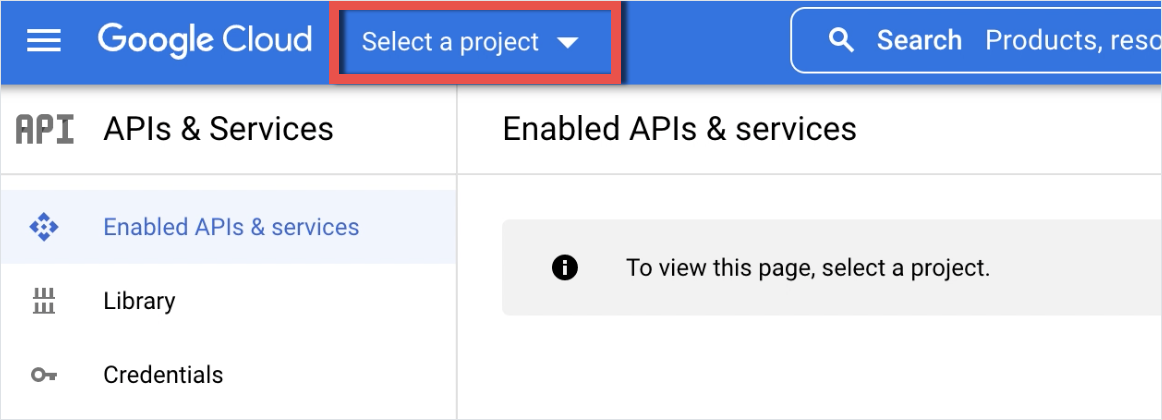
Task: Click the APIs & Services sidebar heading
Action: 219,129
